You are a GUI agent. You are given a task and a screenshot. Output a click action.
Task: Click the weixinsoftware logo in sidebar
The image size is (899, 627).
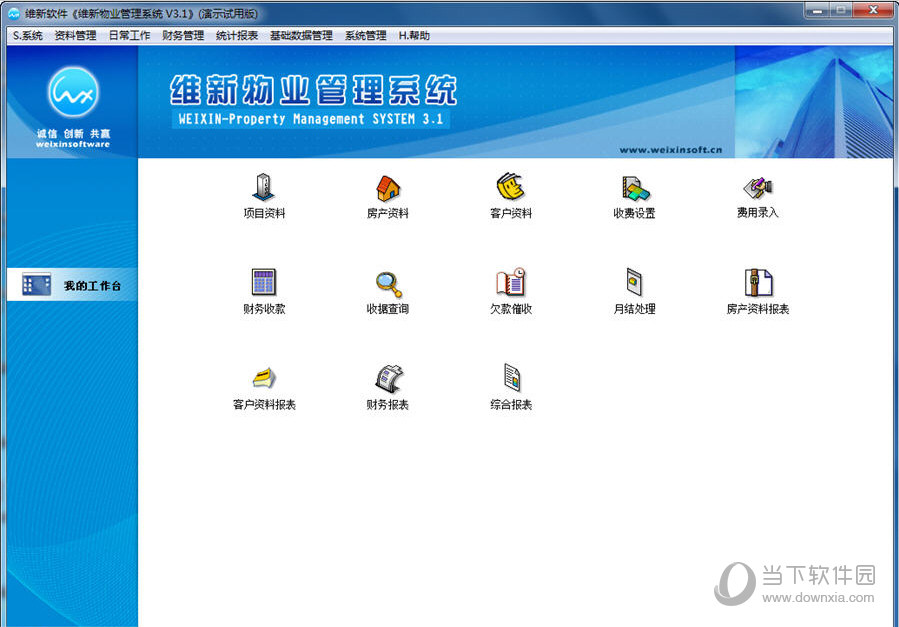coord(73,92)
